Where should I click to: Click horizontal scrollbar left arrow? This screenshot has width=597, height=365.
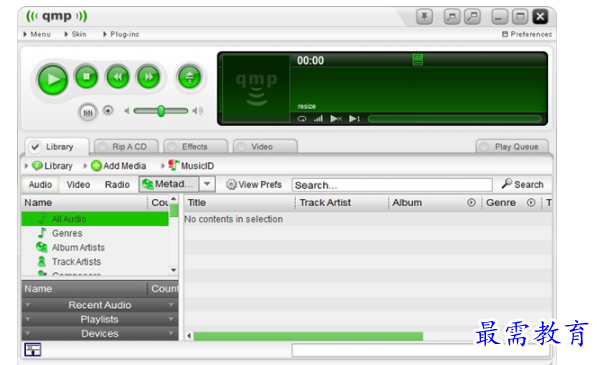[189, 336]
